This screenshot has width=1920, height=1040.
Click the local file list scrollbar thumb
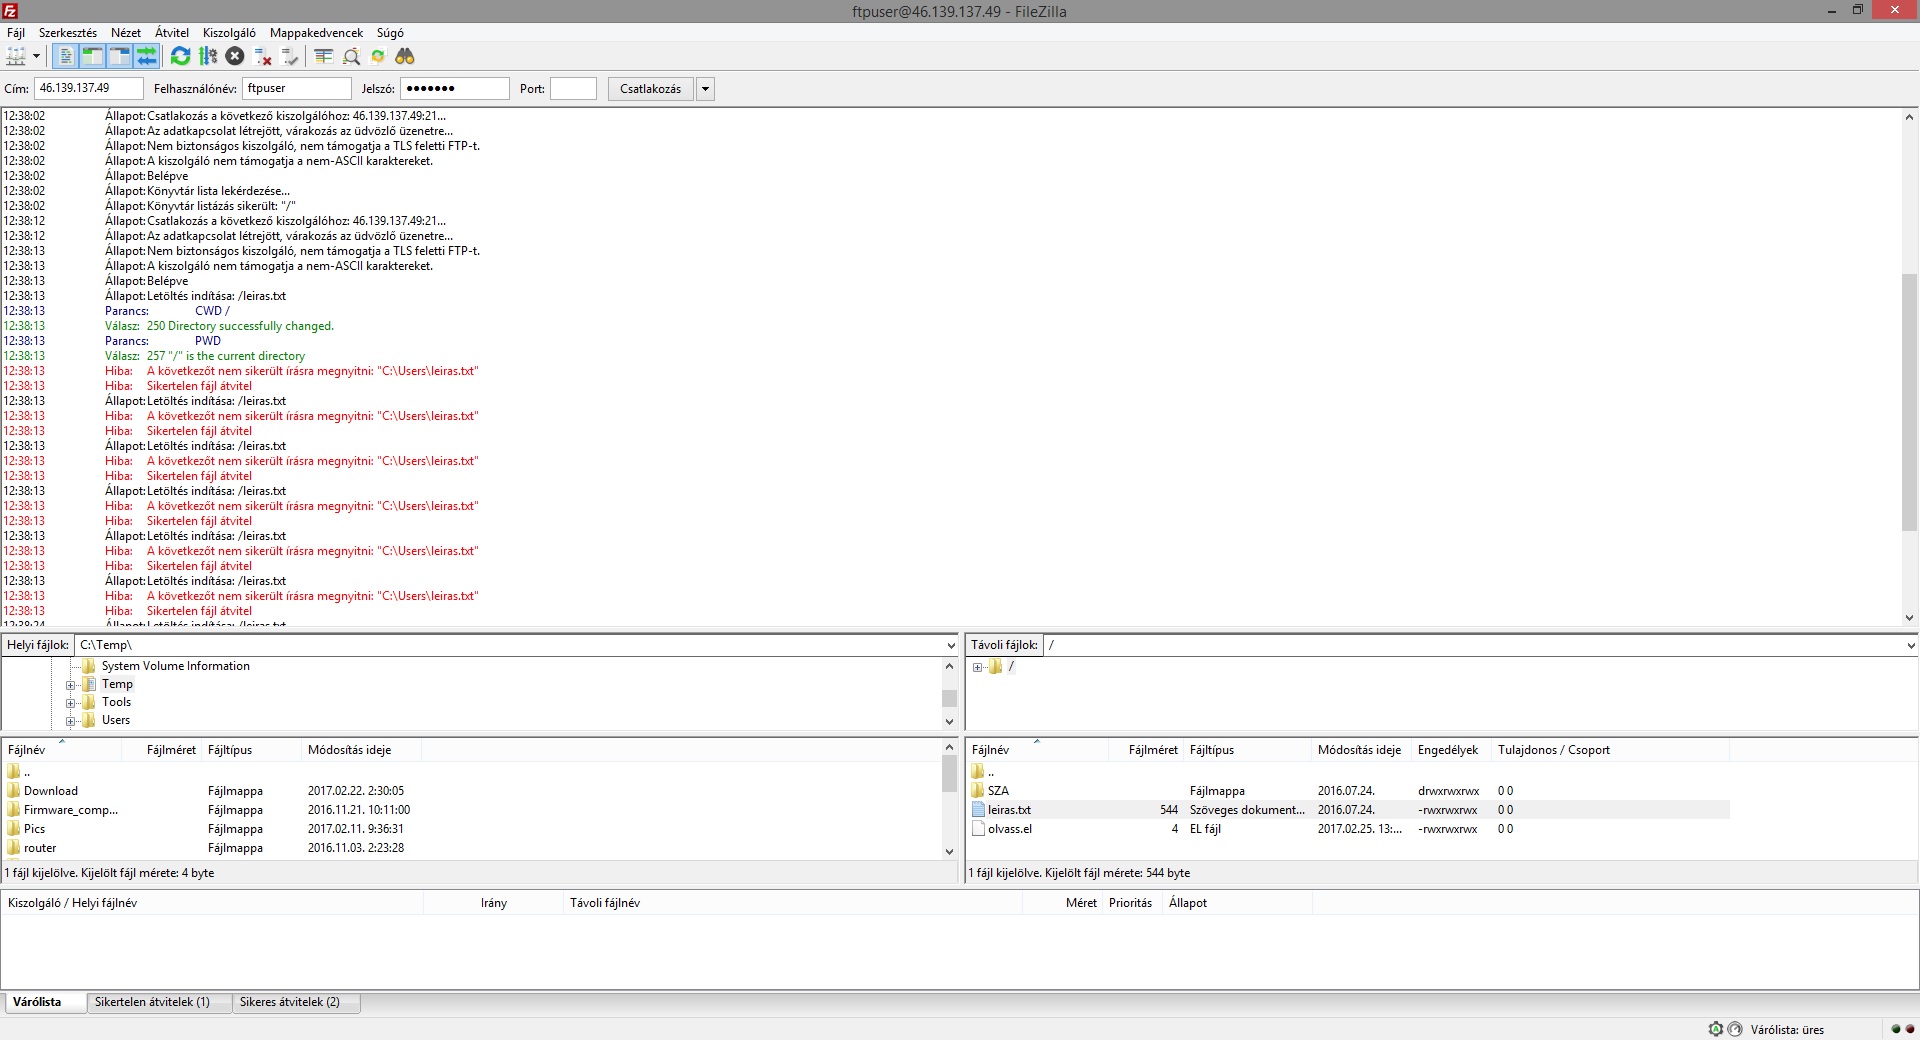950,774
